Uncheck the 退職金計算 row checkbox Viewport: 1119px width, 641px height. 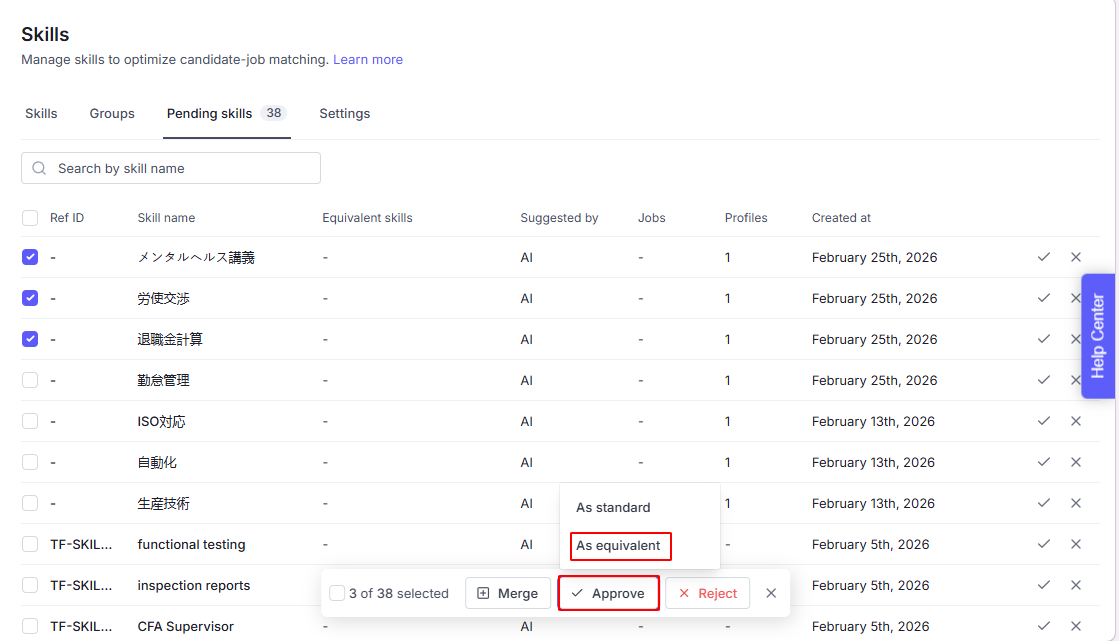[x=30, y=339]
